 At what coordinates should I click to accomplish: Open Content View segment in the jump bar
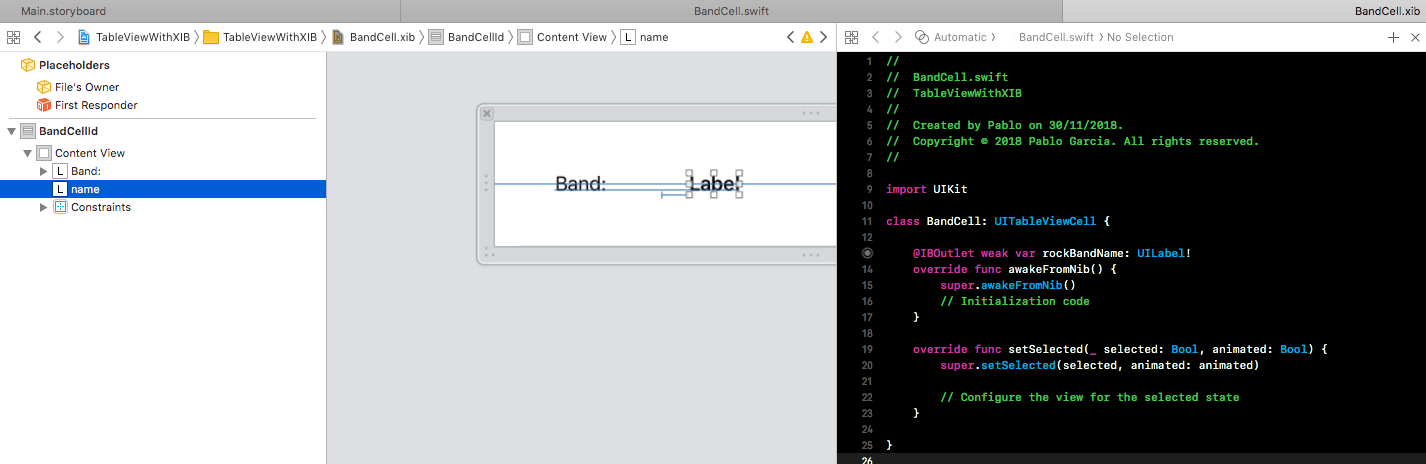[562, 37]
